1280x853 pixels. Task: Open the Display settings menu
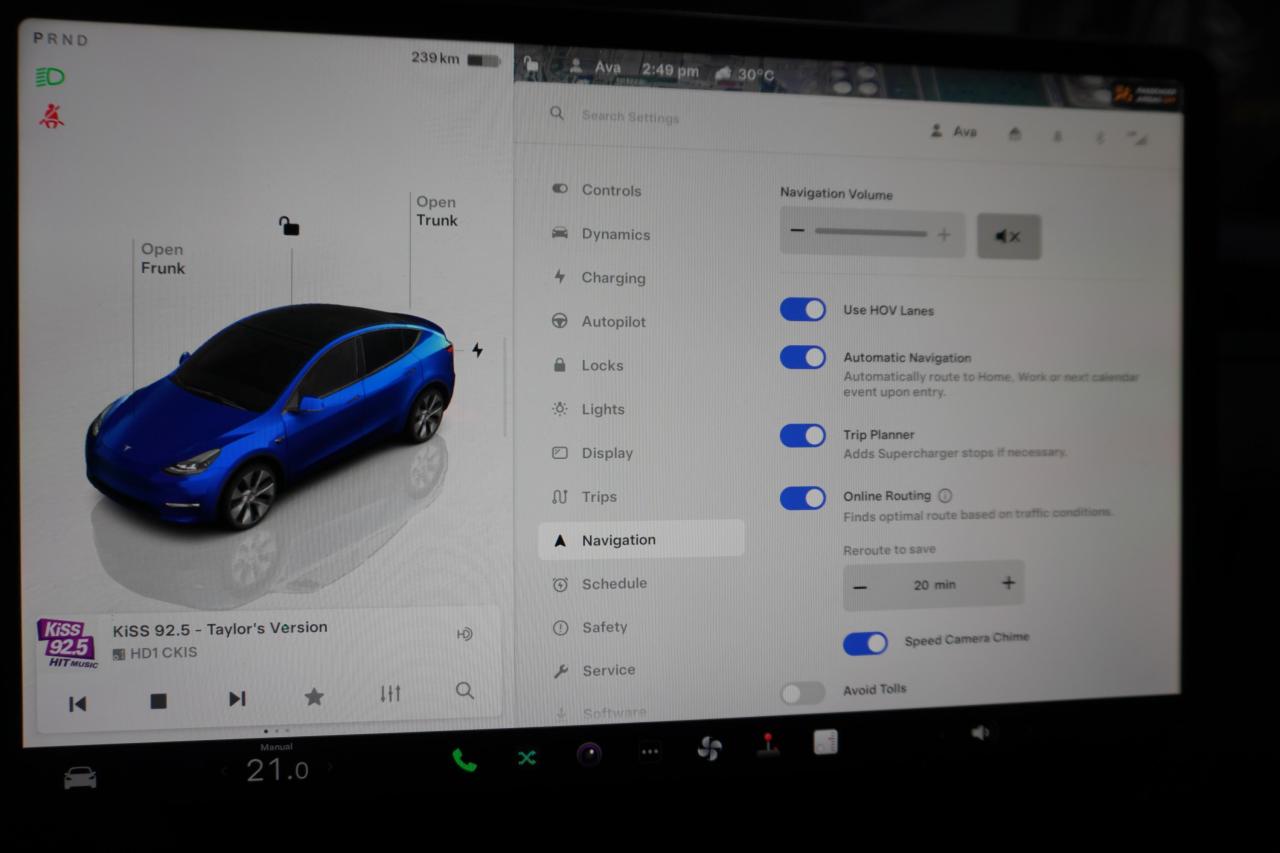[x=593, y=453]
